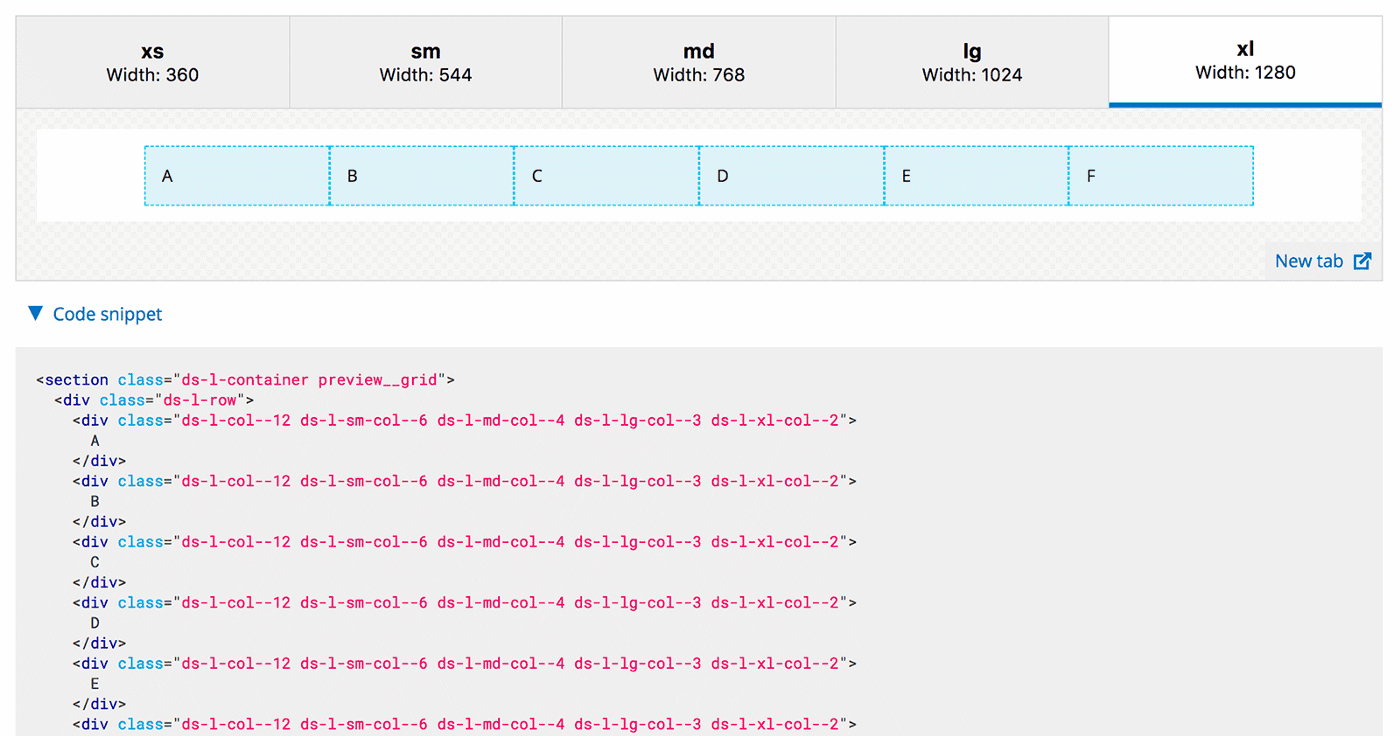Select the md breakpoint tab
This screenshot has height=736, width=1400.
pos(698,61)
